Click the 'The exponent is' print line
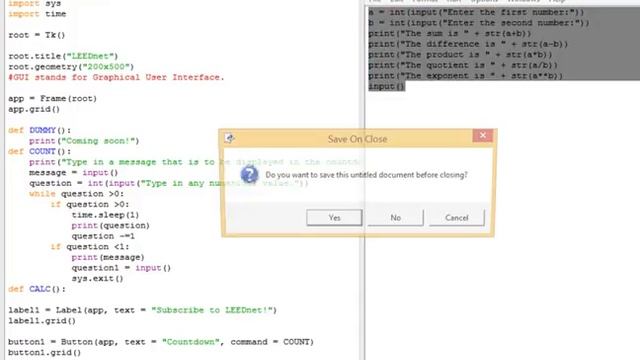Screen dimensions: 640x360 pyautogui.click(x=466, y=76)
